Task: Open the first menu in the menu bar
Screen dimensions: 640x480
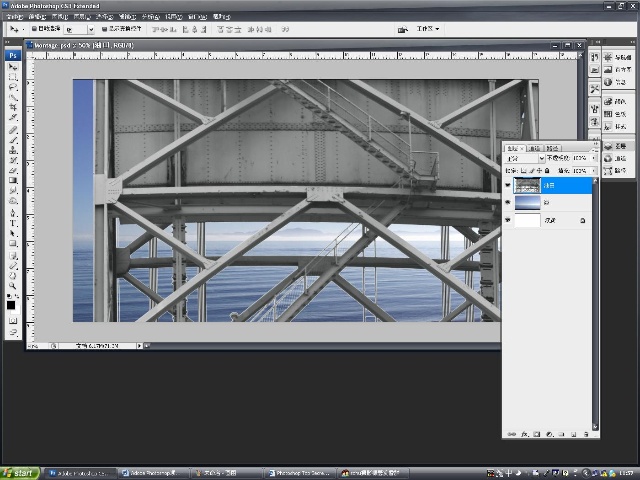Action: point(14,17)
